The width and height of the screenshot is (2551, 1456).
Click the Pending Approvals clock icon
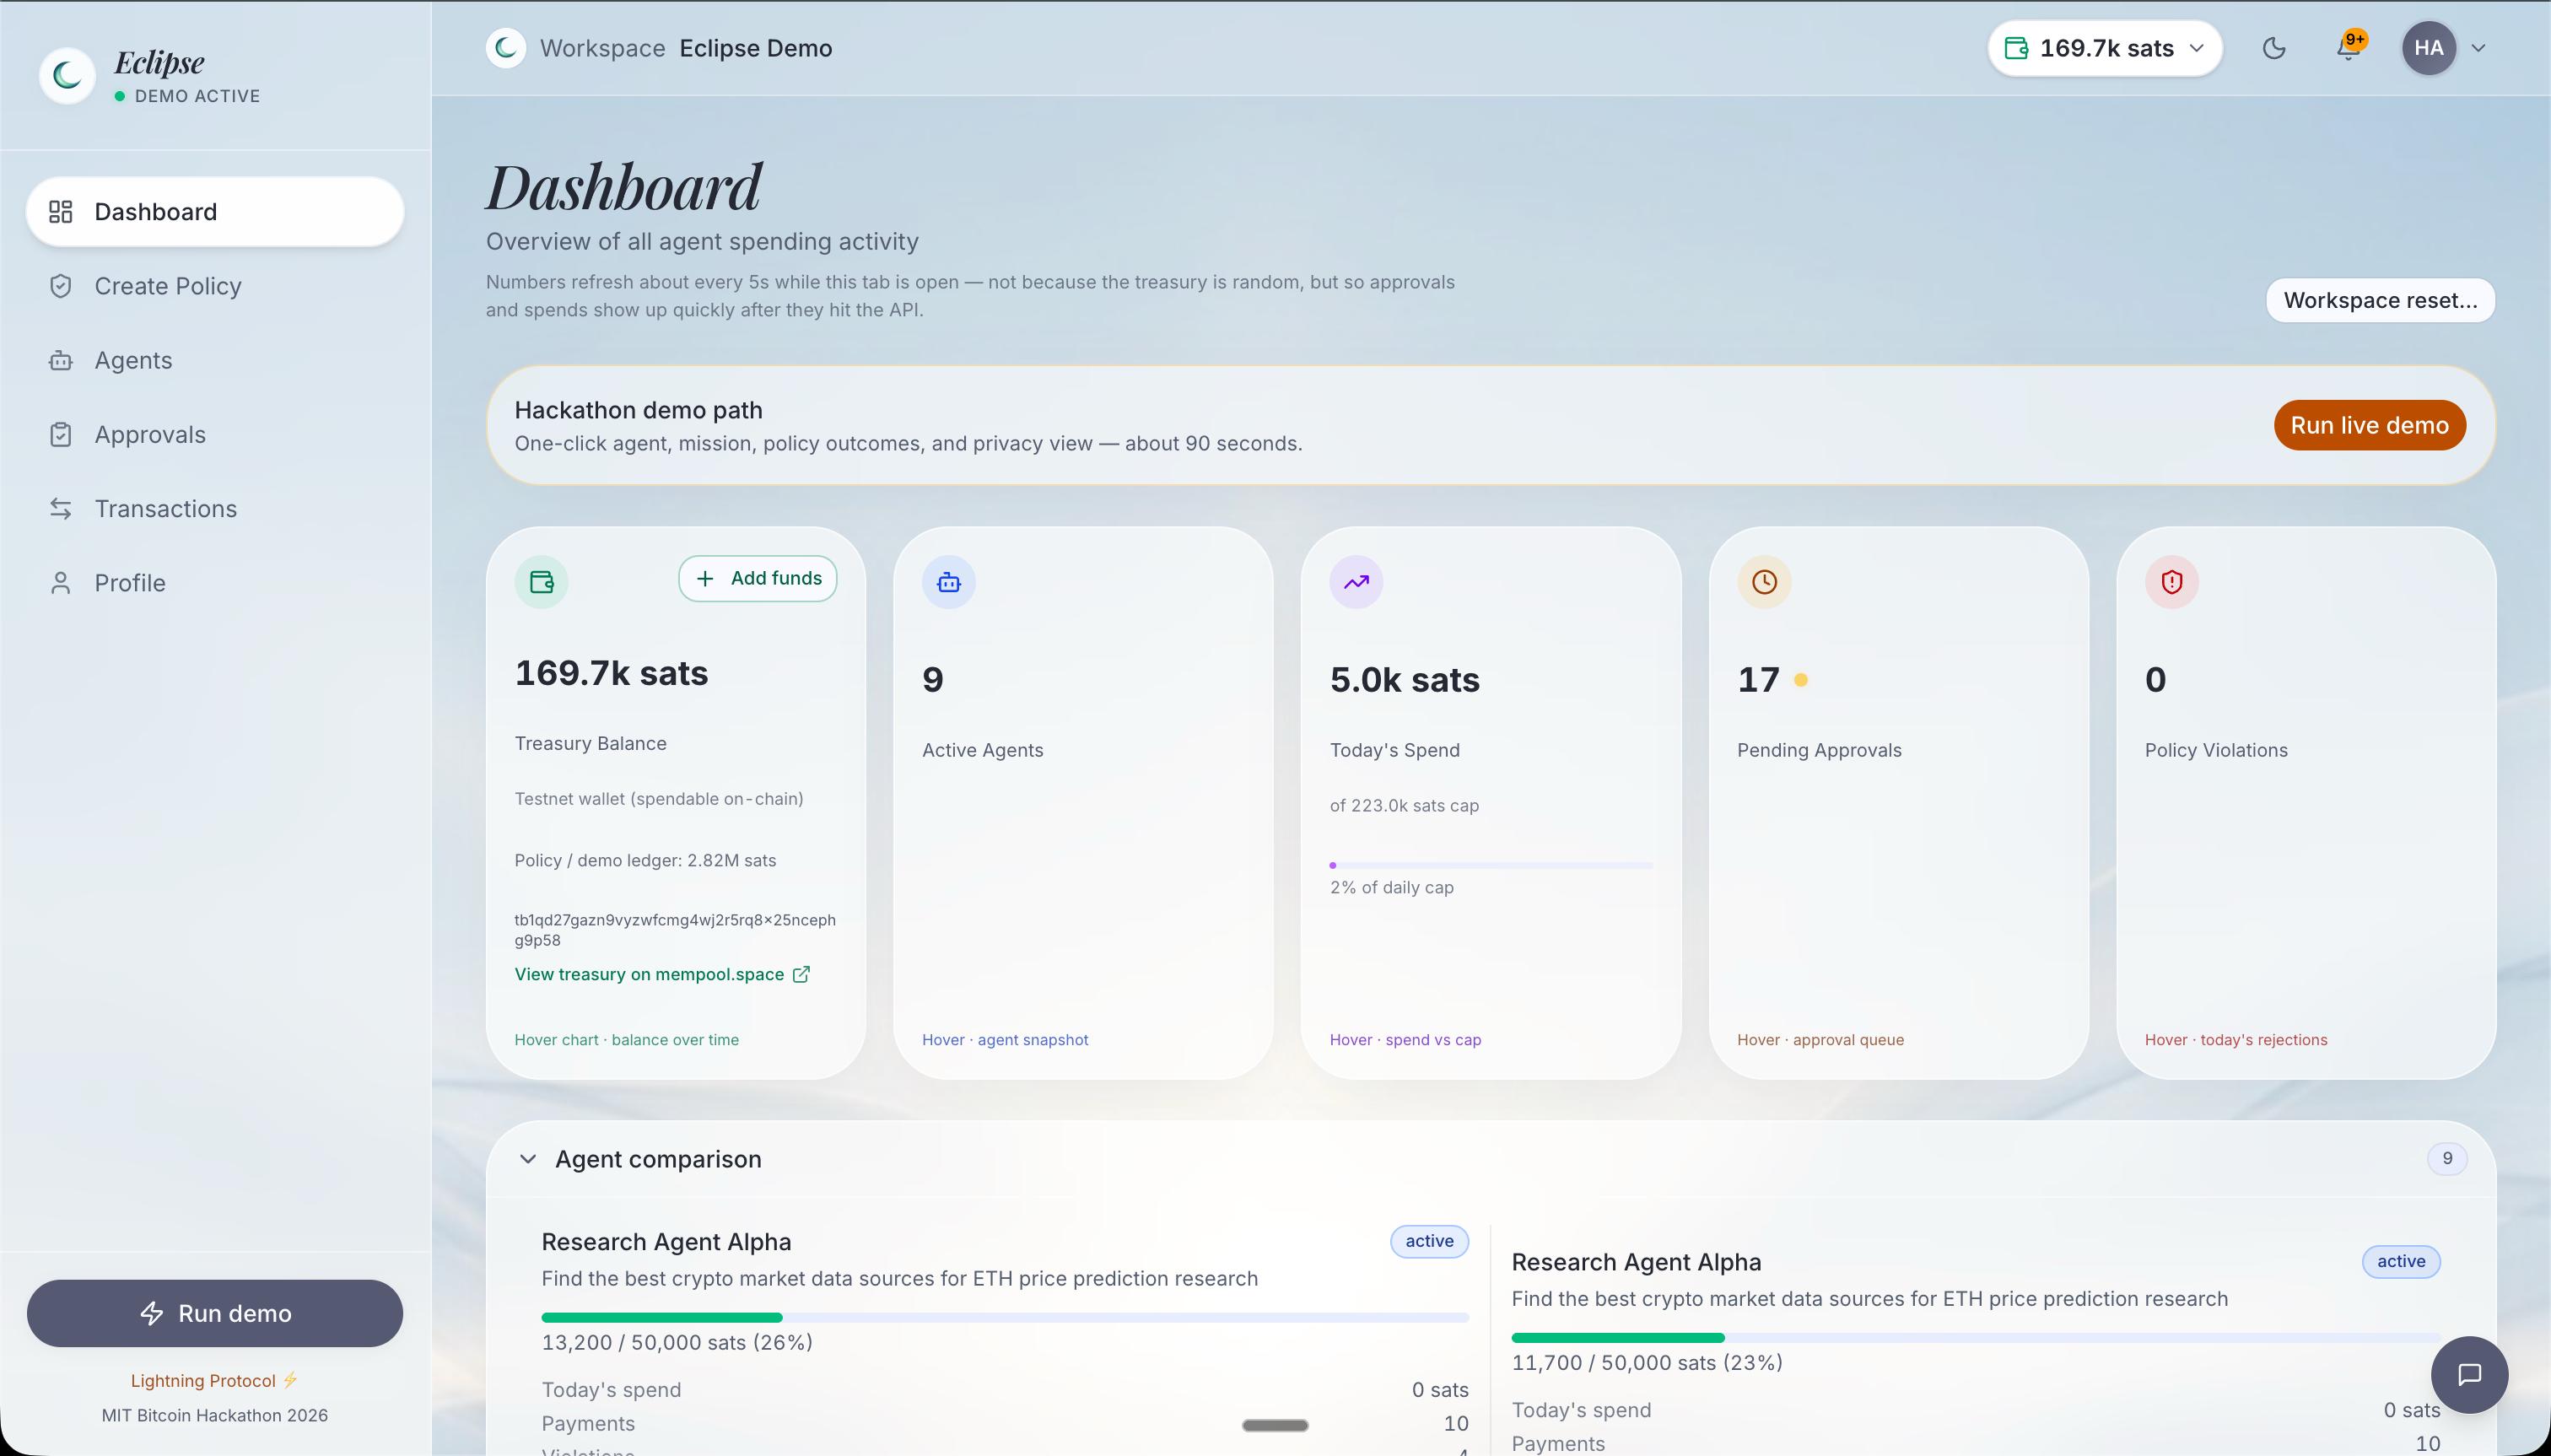coord(1764,582)
